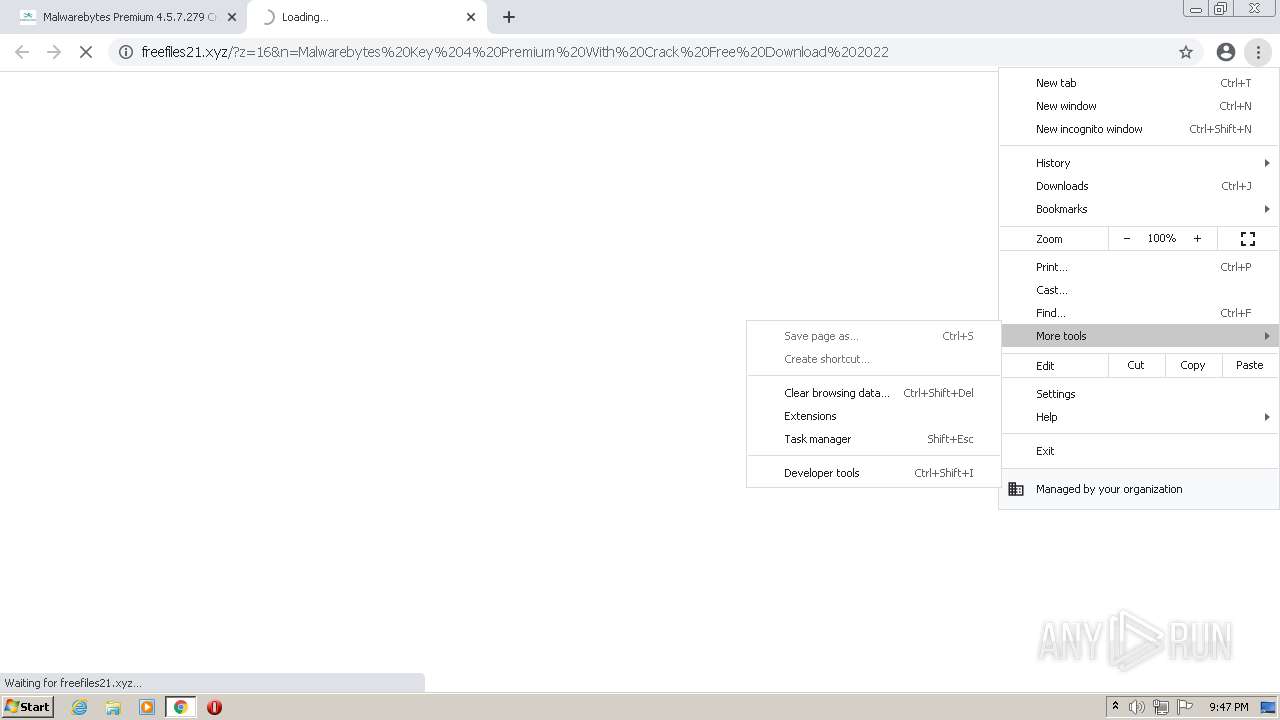Expand the Bookmarks submenu

tap(1139, 209)
